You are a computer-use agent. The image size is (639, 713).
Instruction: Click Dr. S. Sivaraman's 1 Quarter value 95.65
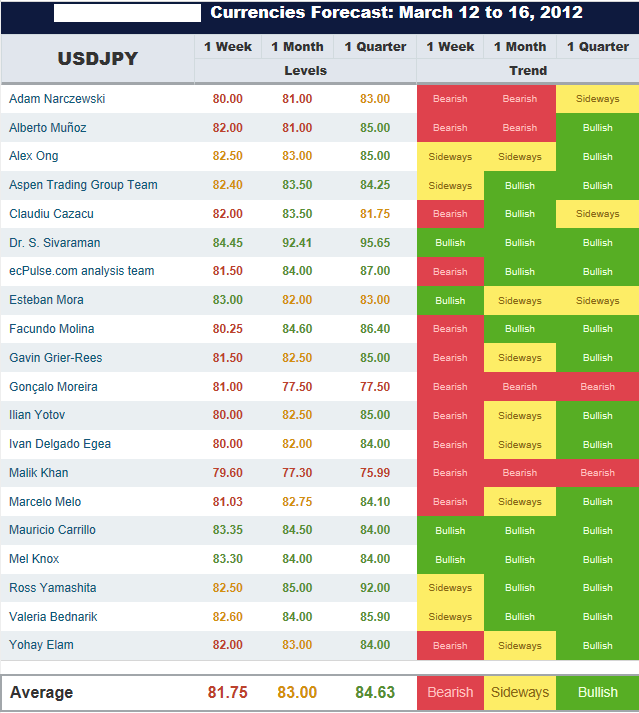coord(375,243)
